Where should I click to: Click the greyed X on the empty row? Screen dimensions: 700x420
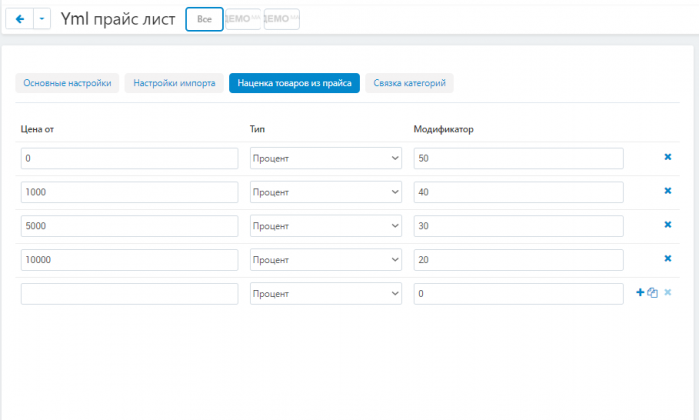pos(668,292)
